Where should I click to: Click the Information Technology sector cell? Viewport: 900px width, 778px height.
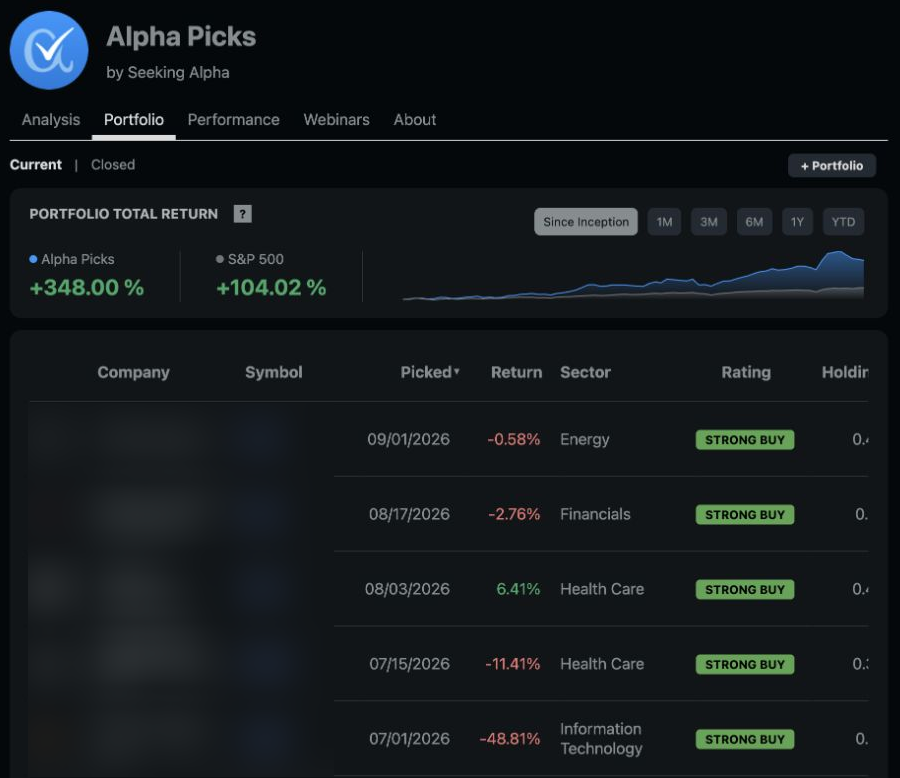[601, 738]
